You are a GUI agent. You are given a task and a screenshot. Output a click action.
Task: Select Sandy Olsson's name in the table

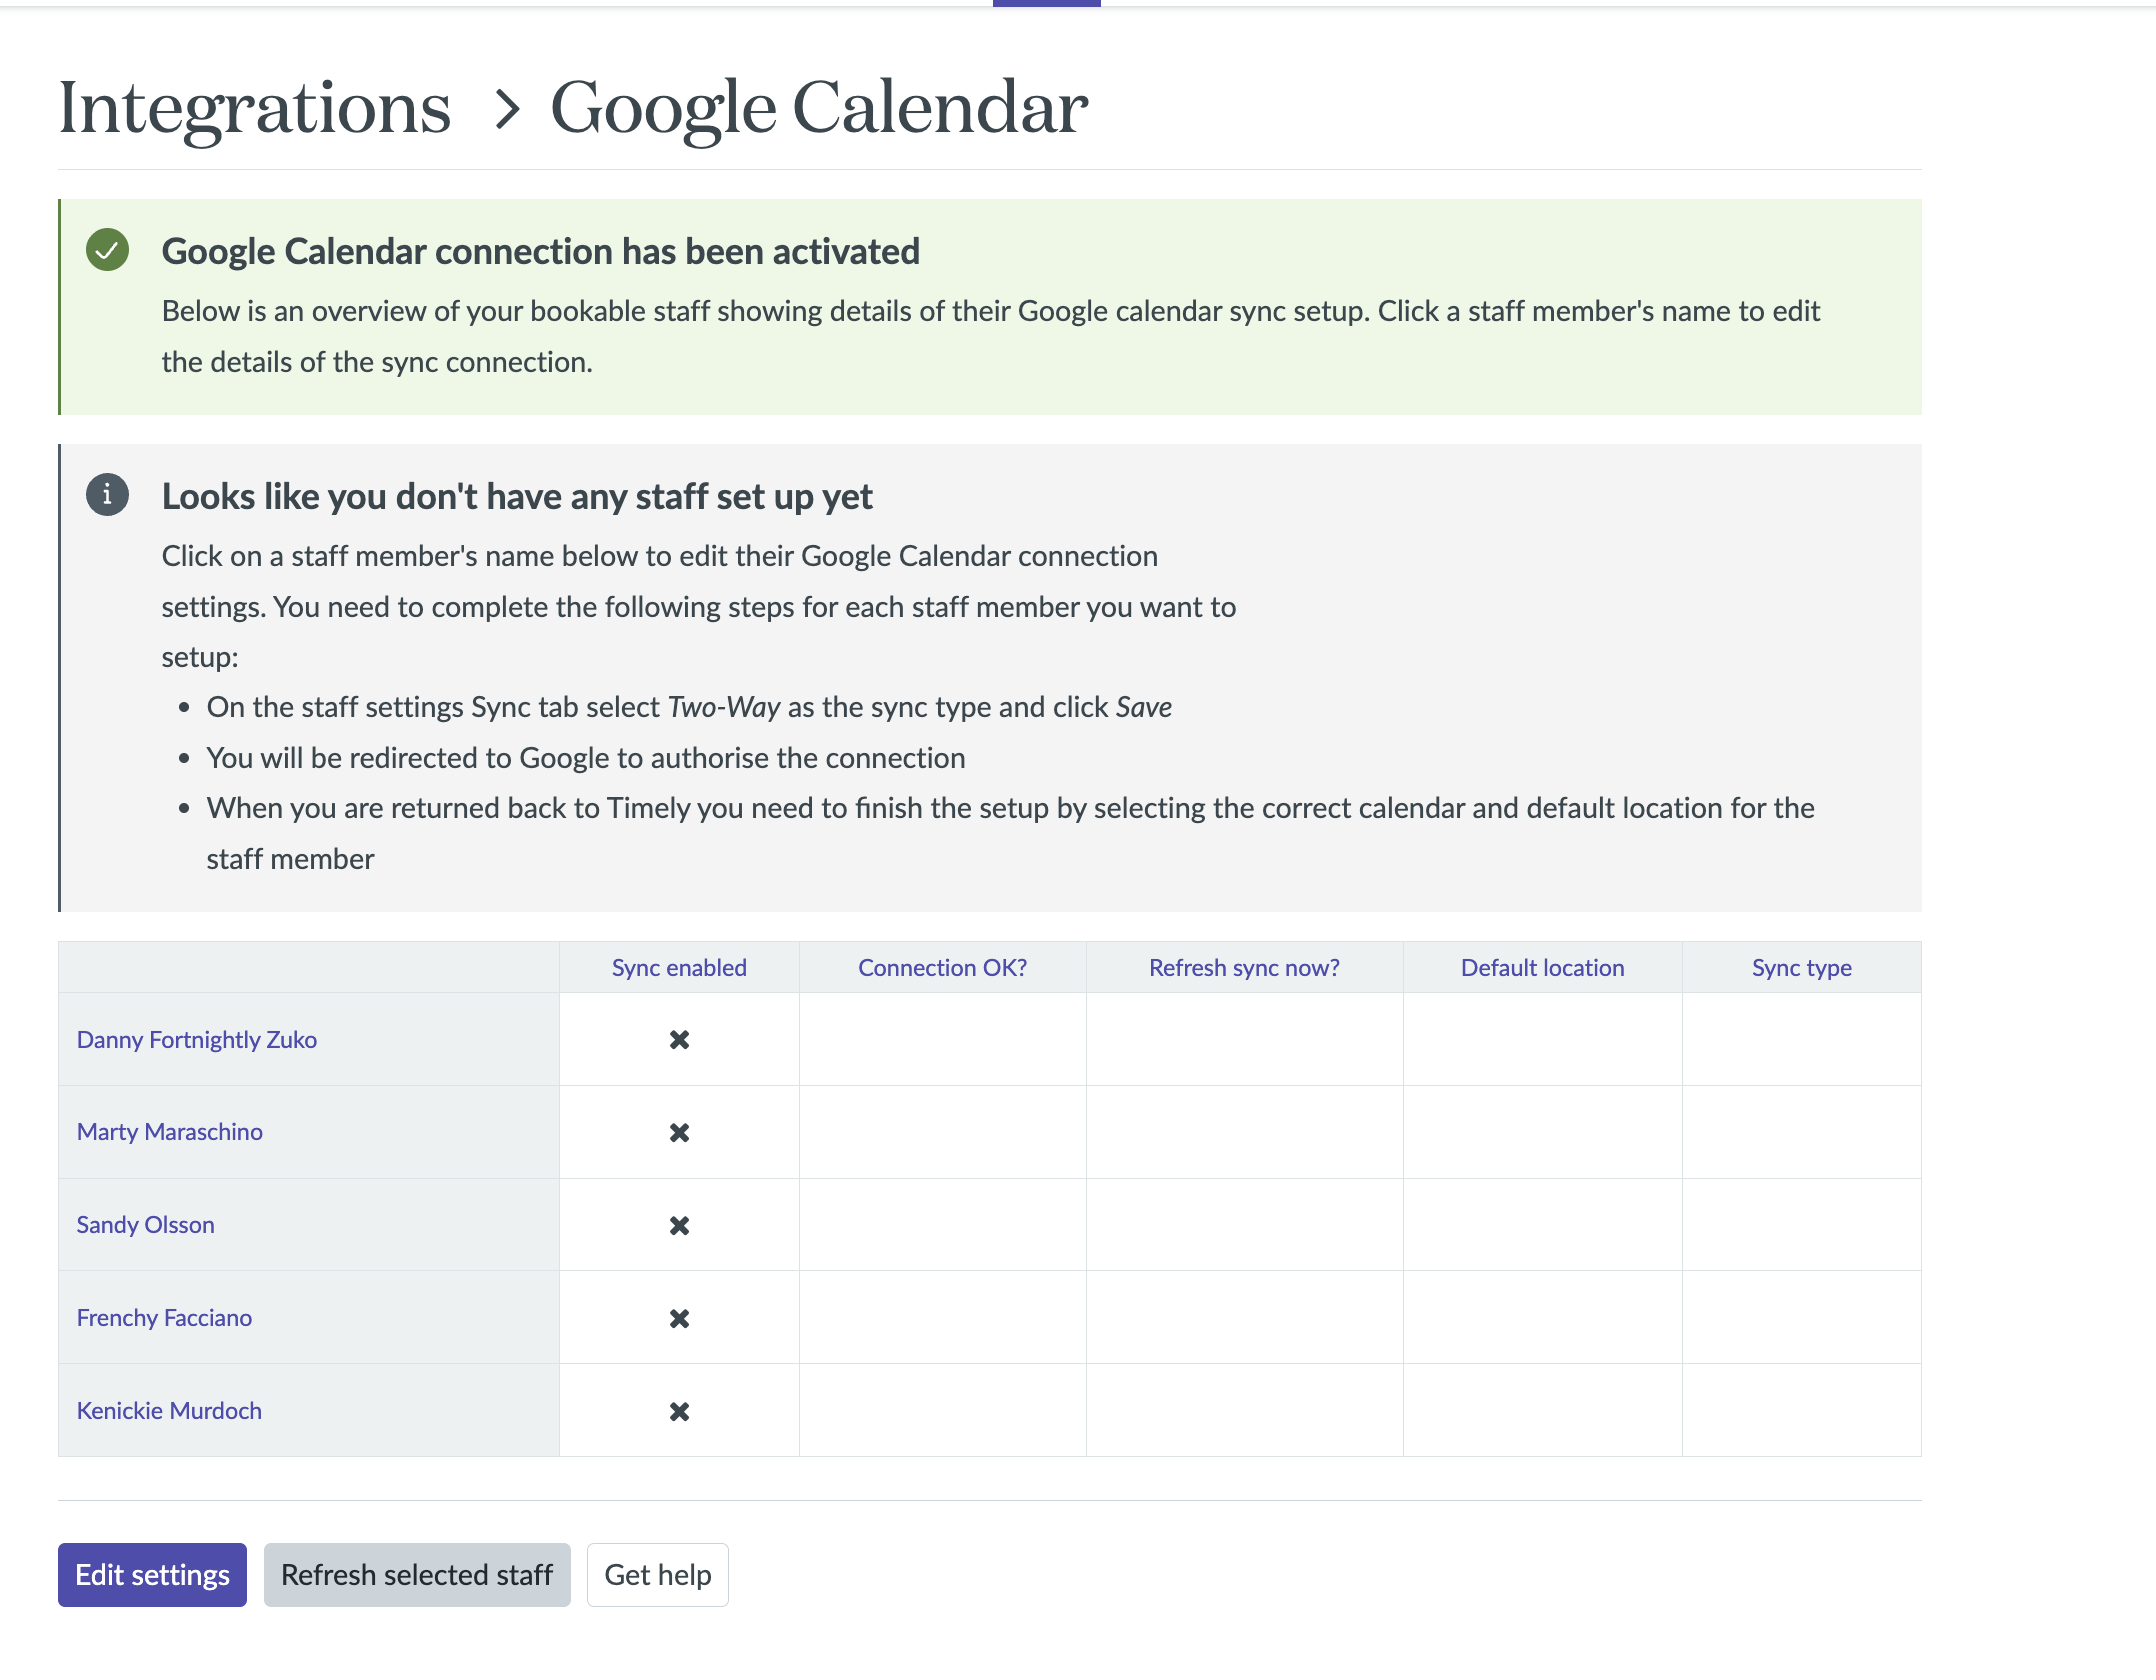point(146,1225)
